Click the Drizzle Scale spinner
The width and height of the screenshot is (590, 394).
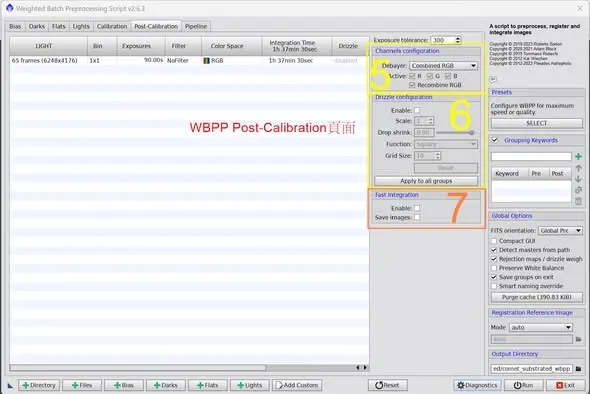[x=424, y=121]
